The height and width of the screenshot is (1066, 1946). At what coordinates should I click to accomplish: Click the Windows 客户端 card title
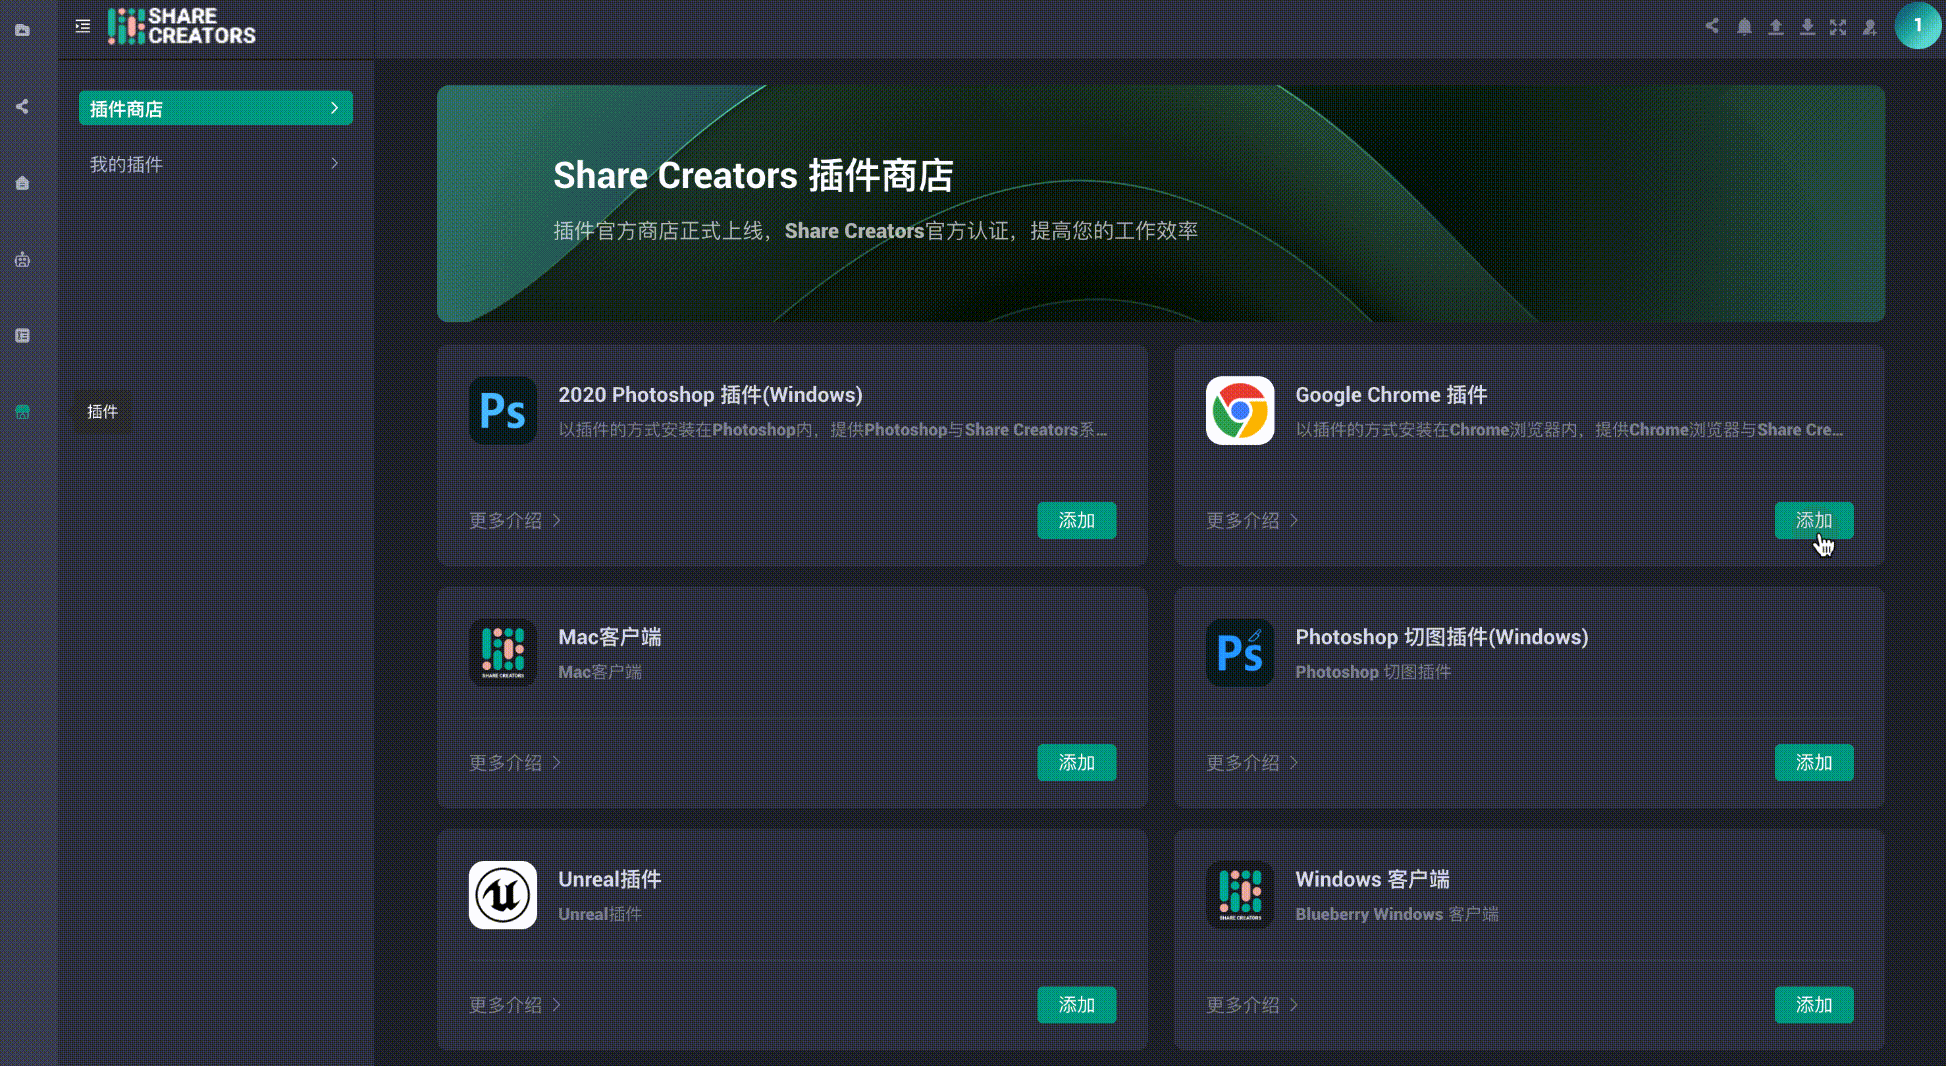[x=1372, y=879]
